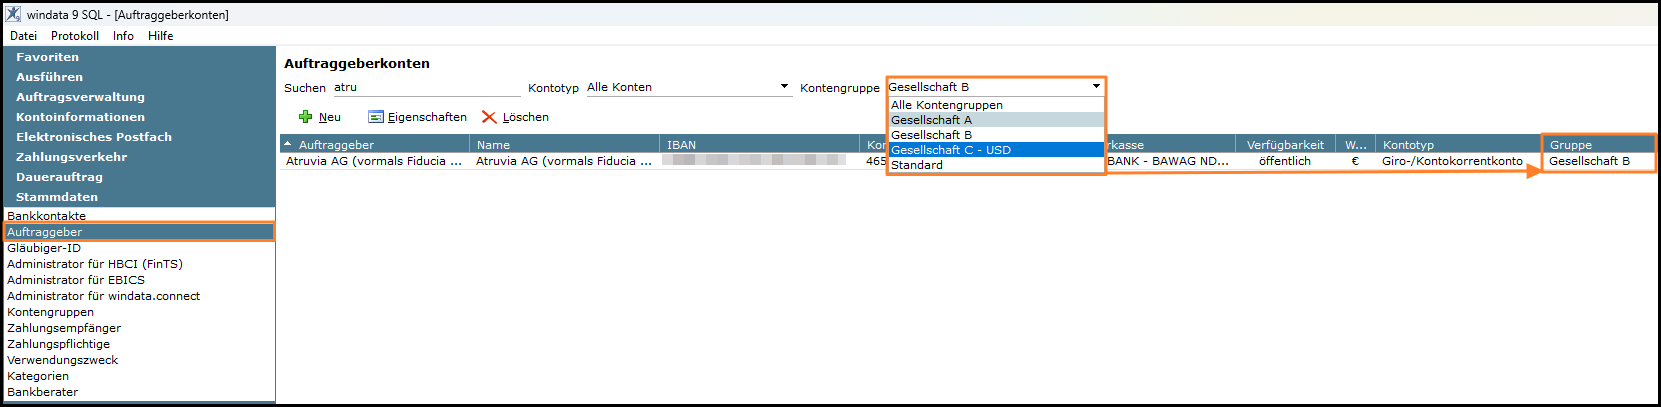Image resolution: width=1661 pixels, height=407 pixels.
Task: Open the Protokoll menu
Action: pyautogui.click(x=75, y=36)
